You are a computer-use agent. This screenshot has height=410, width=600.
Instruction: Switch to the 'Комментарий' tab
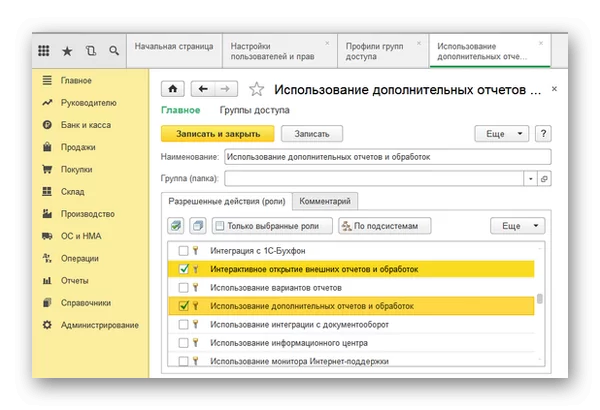click(x=326, y=201)
